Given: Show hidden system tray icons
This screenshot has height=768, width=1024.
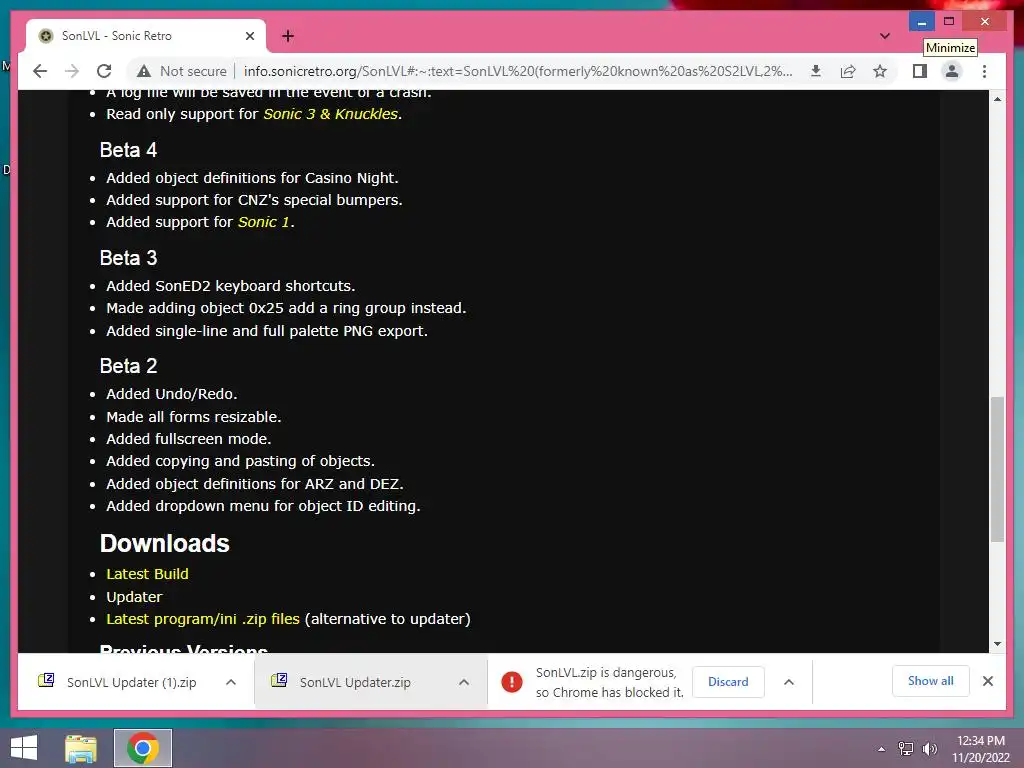Looking at the screenshot, I should click(881, 749).
